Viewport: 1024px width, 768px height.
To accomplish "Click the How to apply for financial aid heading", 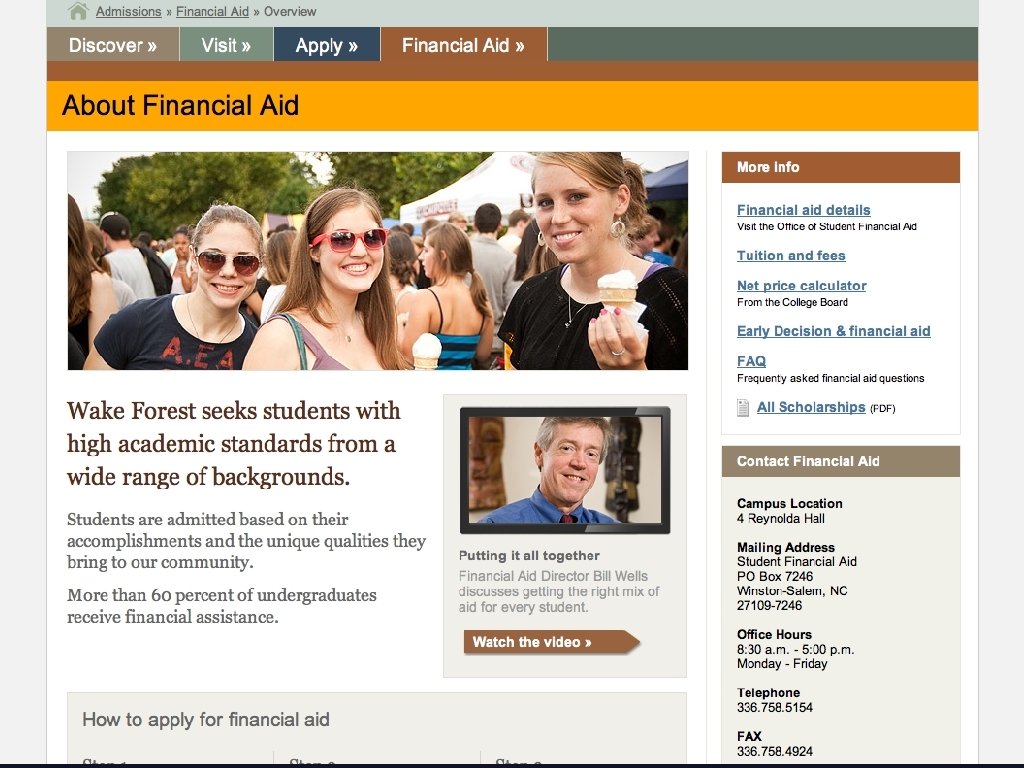I will 206,720.
